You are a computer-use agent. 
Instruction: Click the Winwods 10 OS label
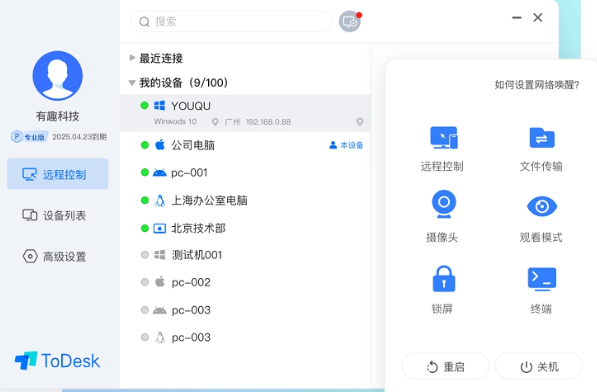point(175,121)
